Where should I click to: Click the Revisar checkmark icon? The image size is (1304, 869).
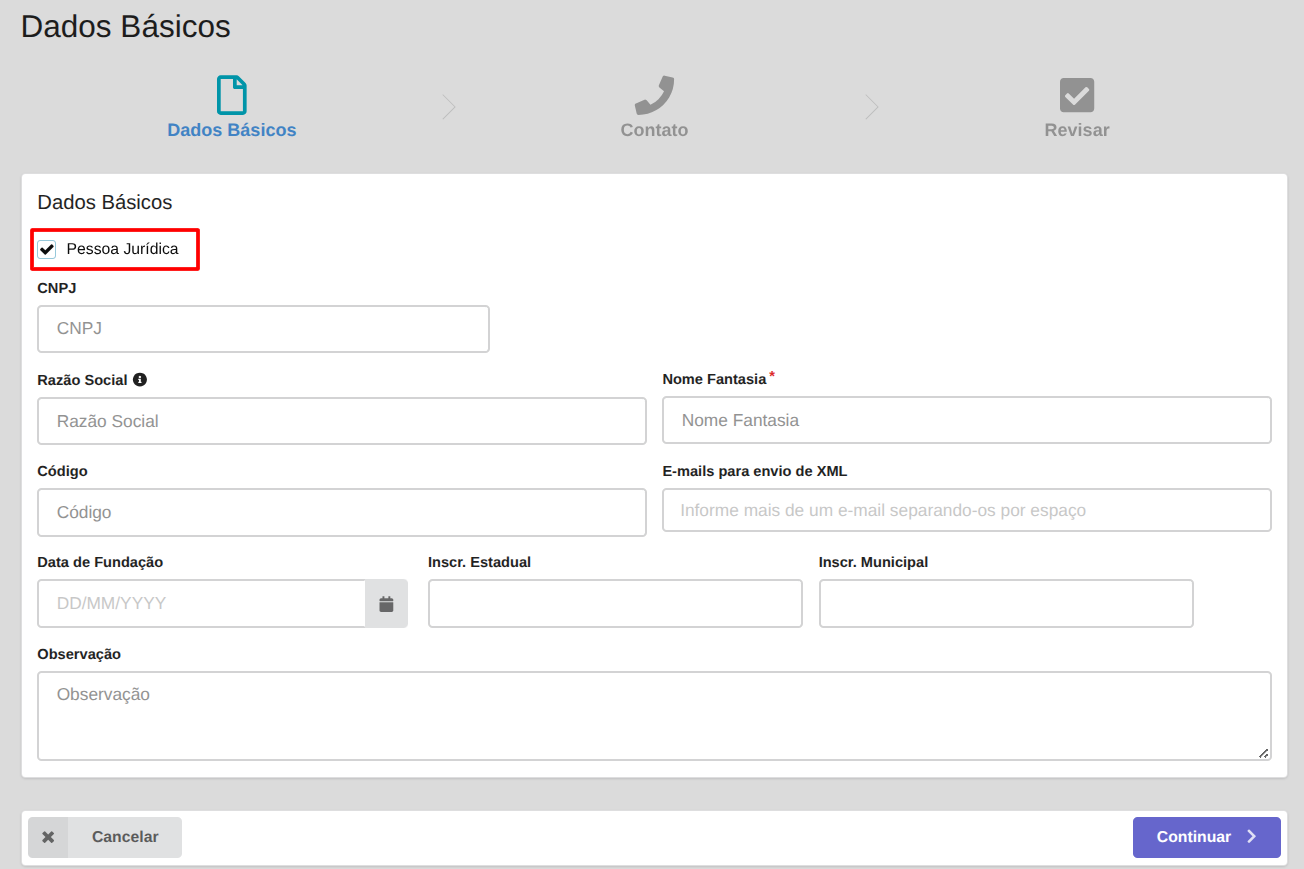1077,95
